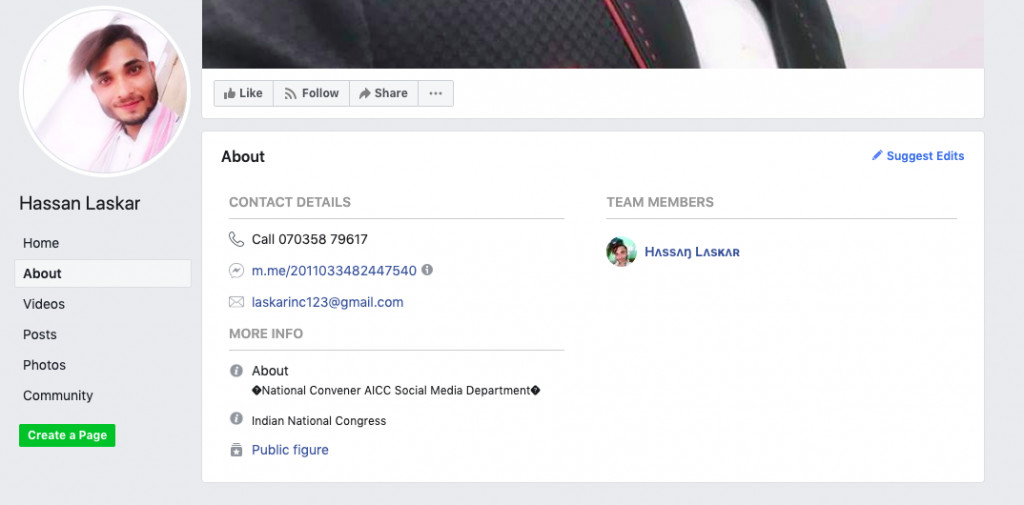This screenshot has height=505, width=1024.
Task: View the Photos section
Action: (44, 365)
